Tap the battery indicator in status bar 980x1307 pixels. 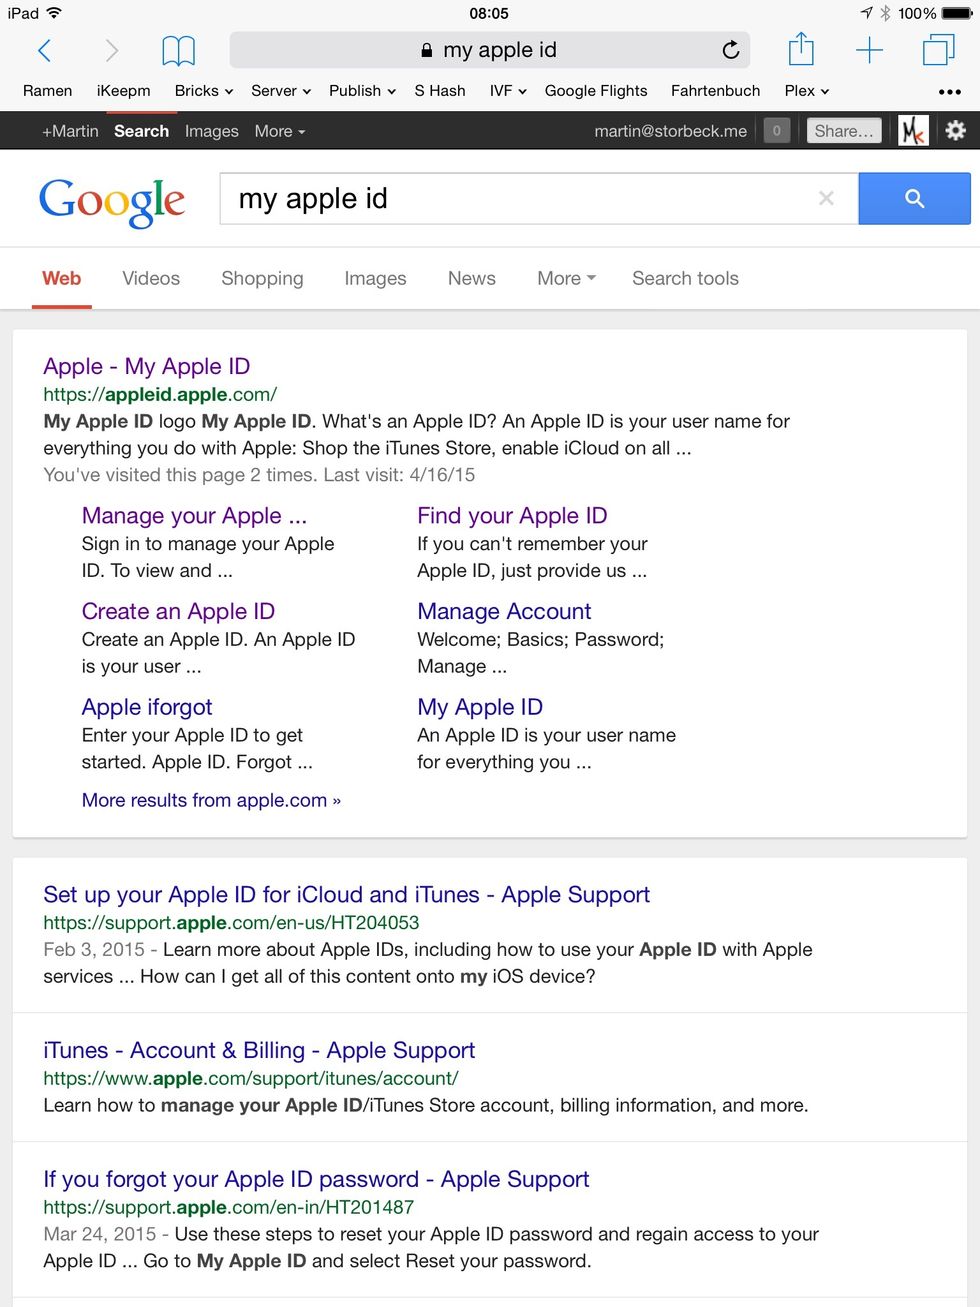956,13
